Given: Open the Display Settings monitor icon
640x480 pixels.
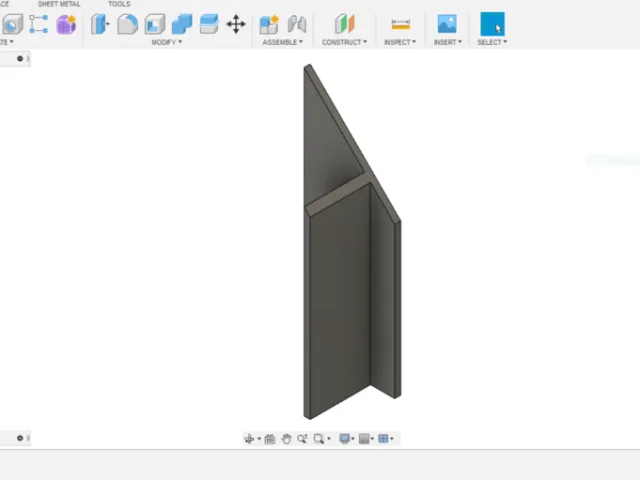Looking at the screenshot, I should click(x=345, y=439).
